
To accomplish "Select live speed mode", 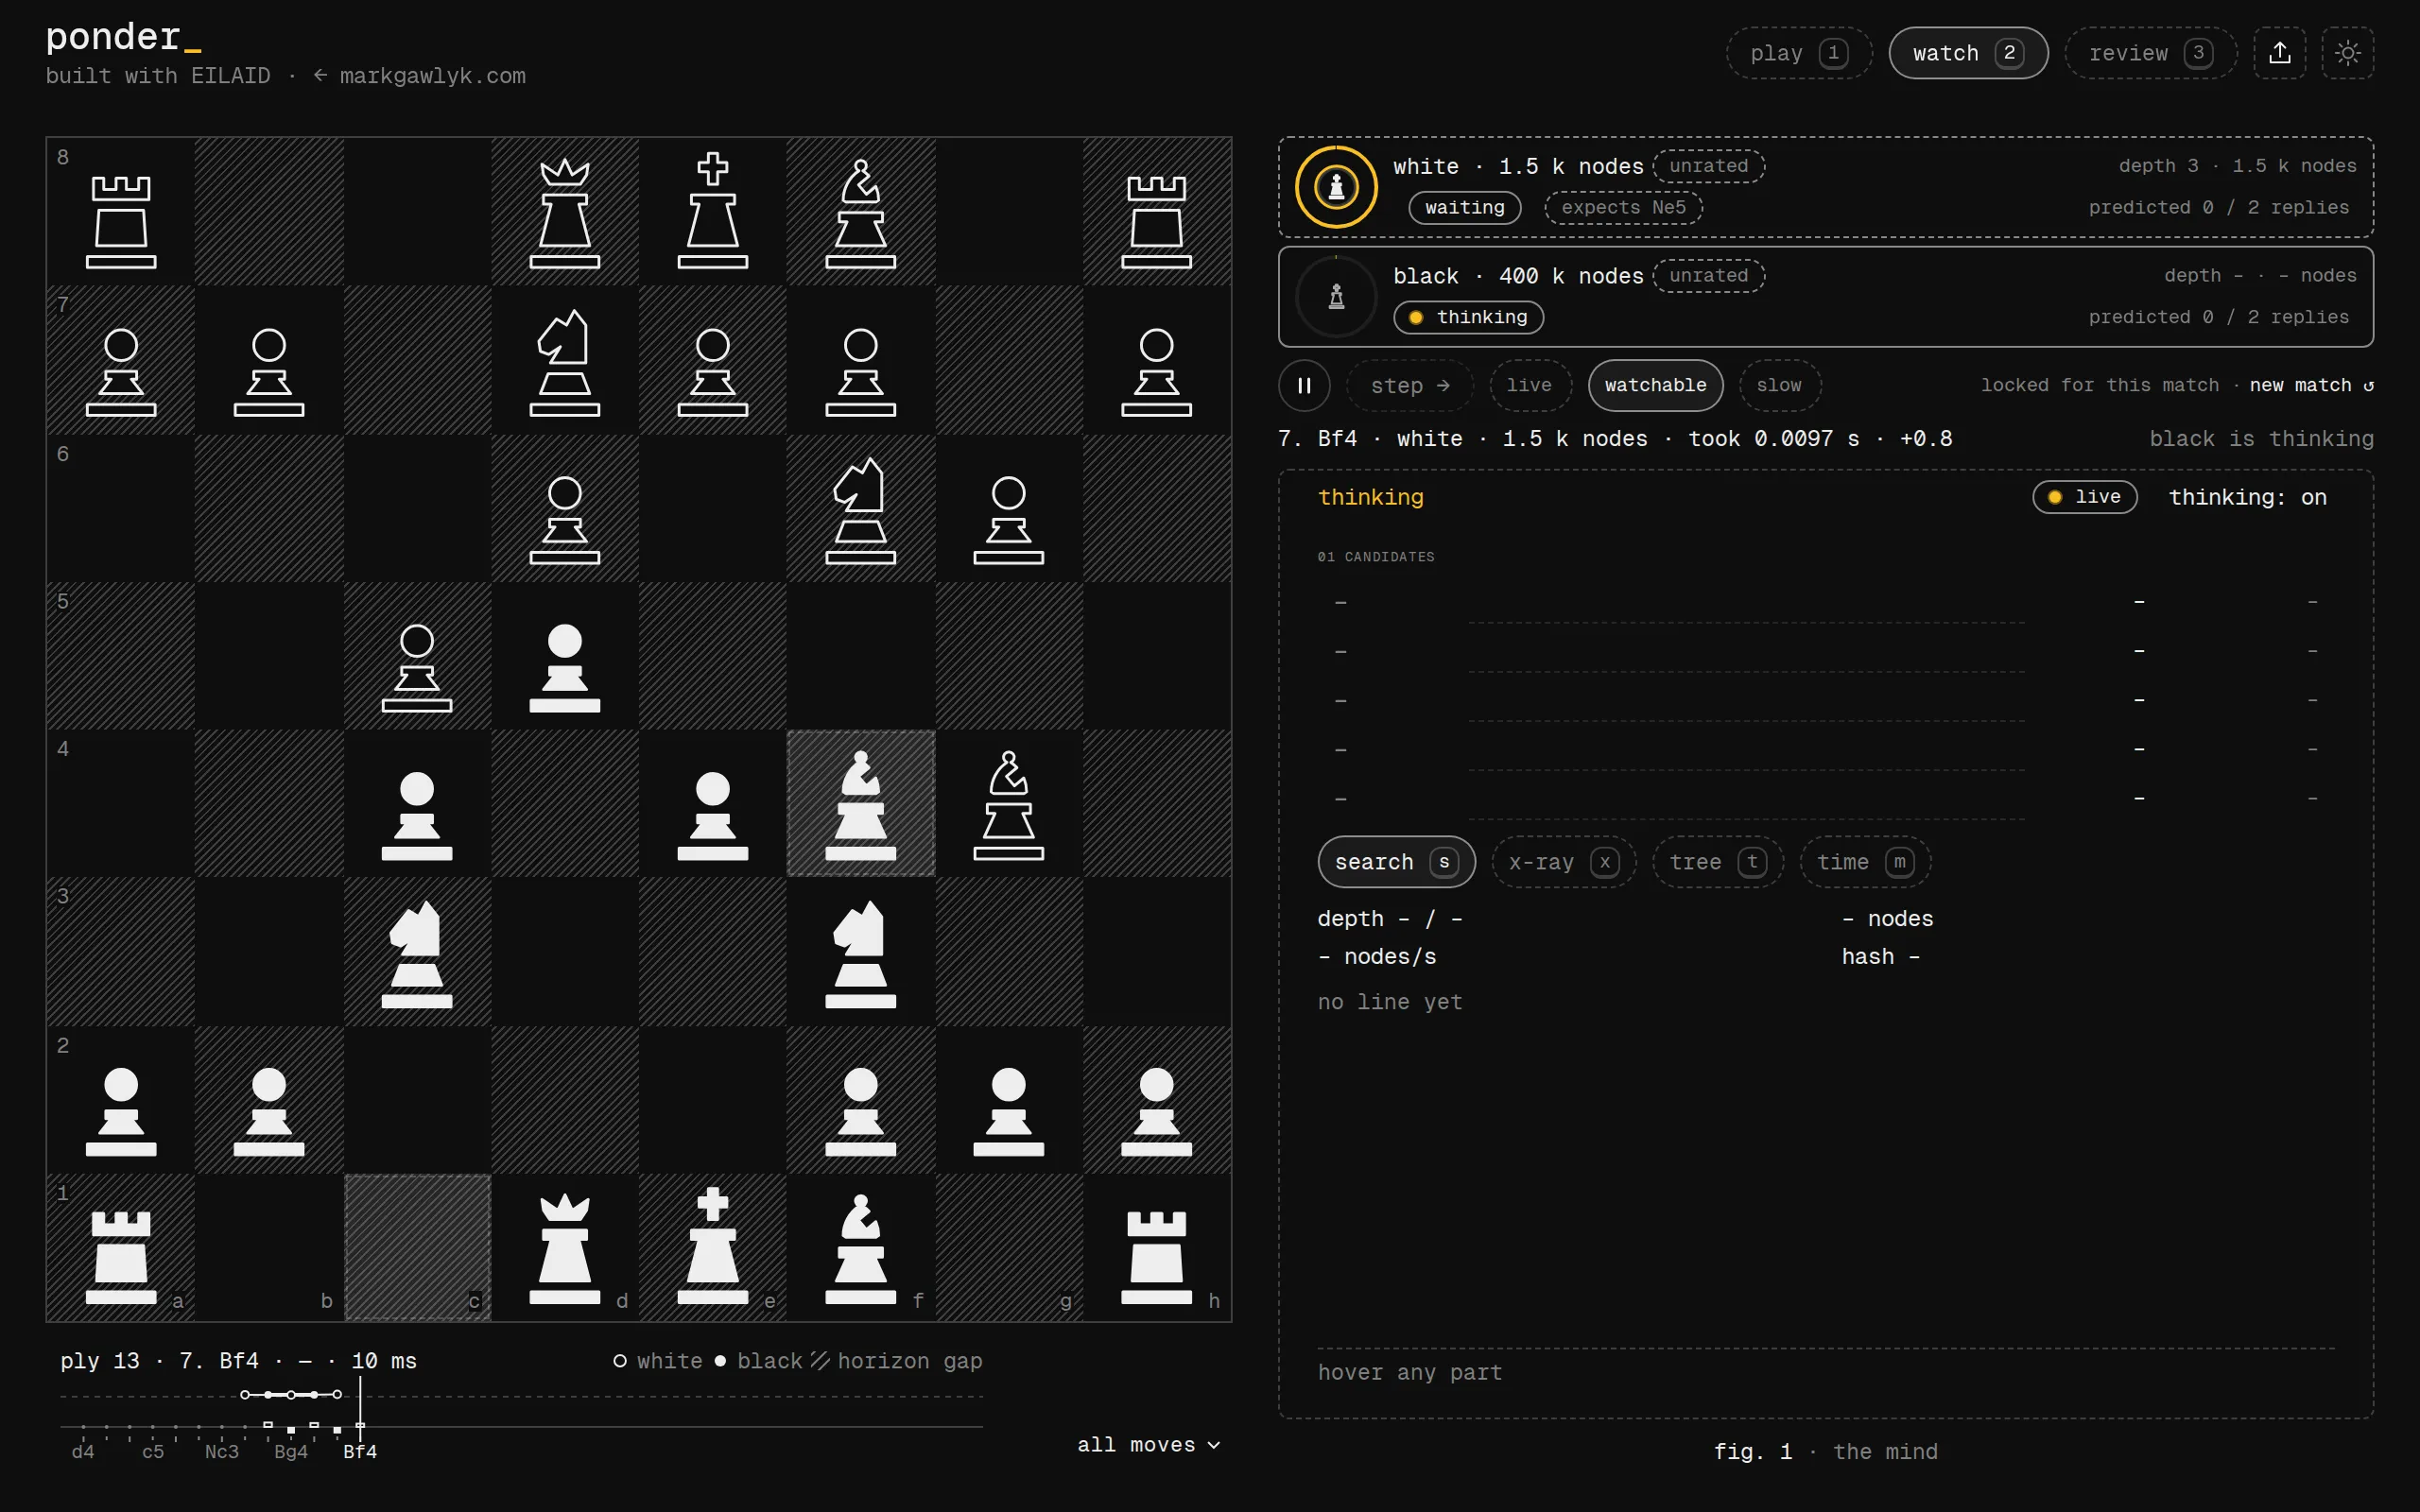I will pyautogui.click(x=1530, y=385).
